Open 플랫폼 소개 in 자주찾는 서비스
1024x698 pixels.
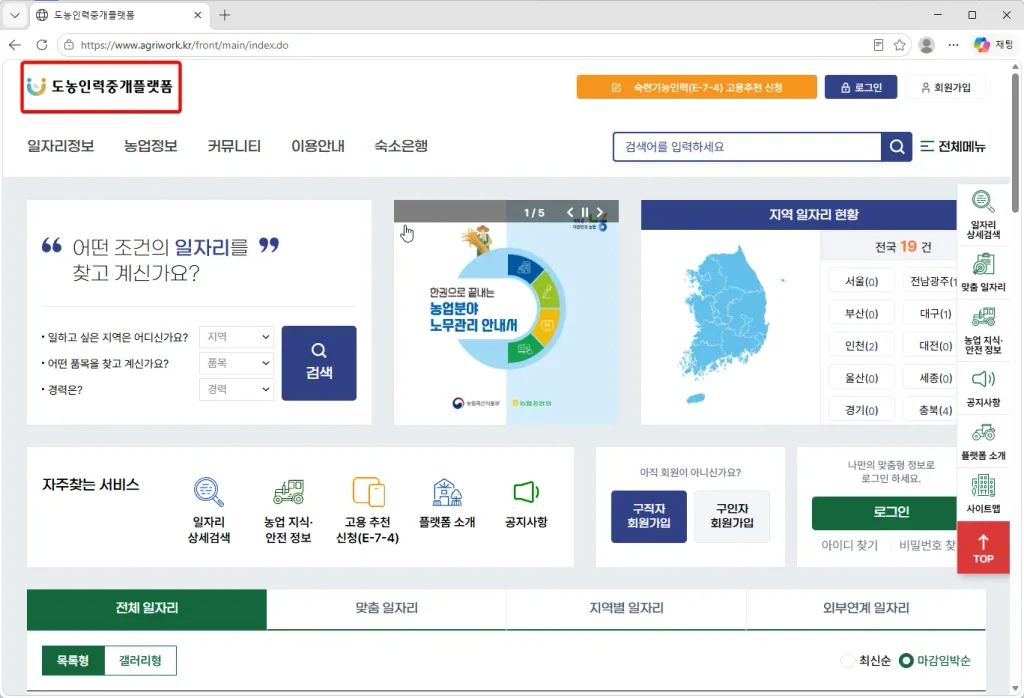[447, 503]
